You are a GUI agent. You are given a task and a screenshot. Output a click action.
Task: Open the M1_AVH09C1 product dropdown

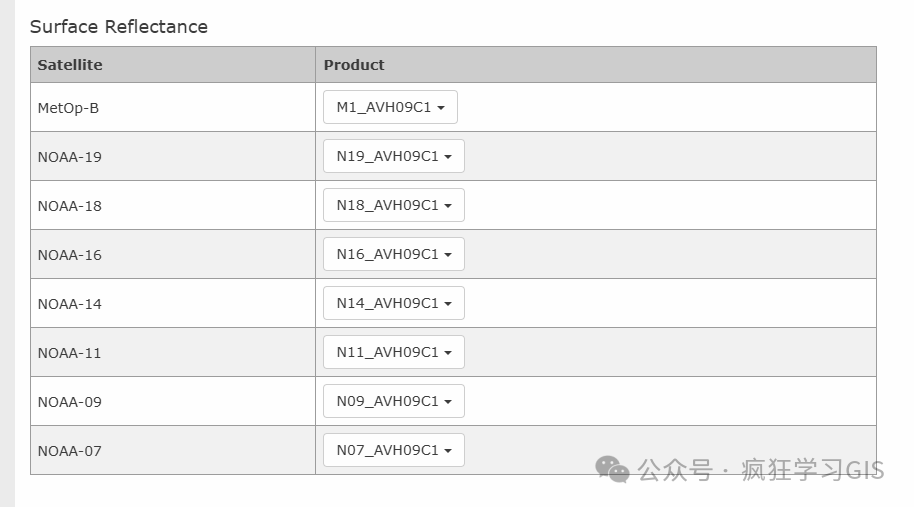tap(390, 107)
